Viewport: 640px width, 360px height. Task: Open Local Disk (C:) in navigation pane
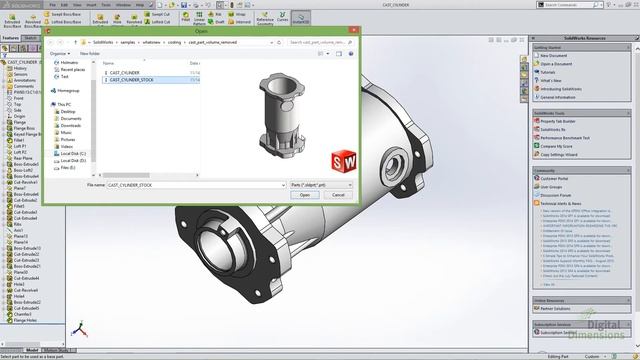[x=73, y=153]
